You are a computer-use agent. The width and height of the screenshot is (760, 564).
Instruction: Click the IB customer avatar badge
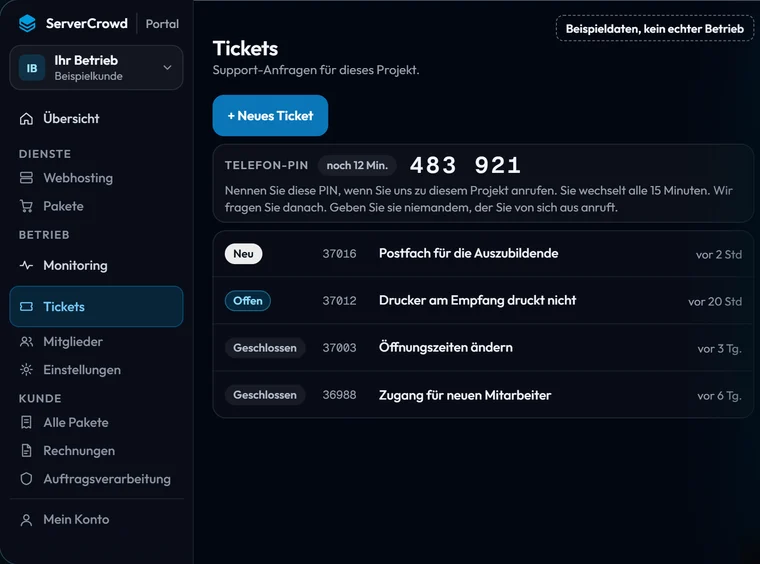click(32, 68)
